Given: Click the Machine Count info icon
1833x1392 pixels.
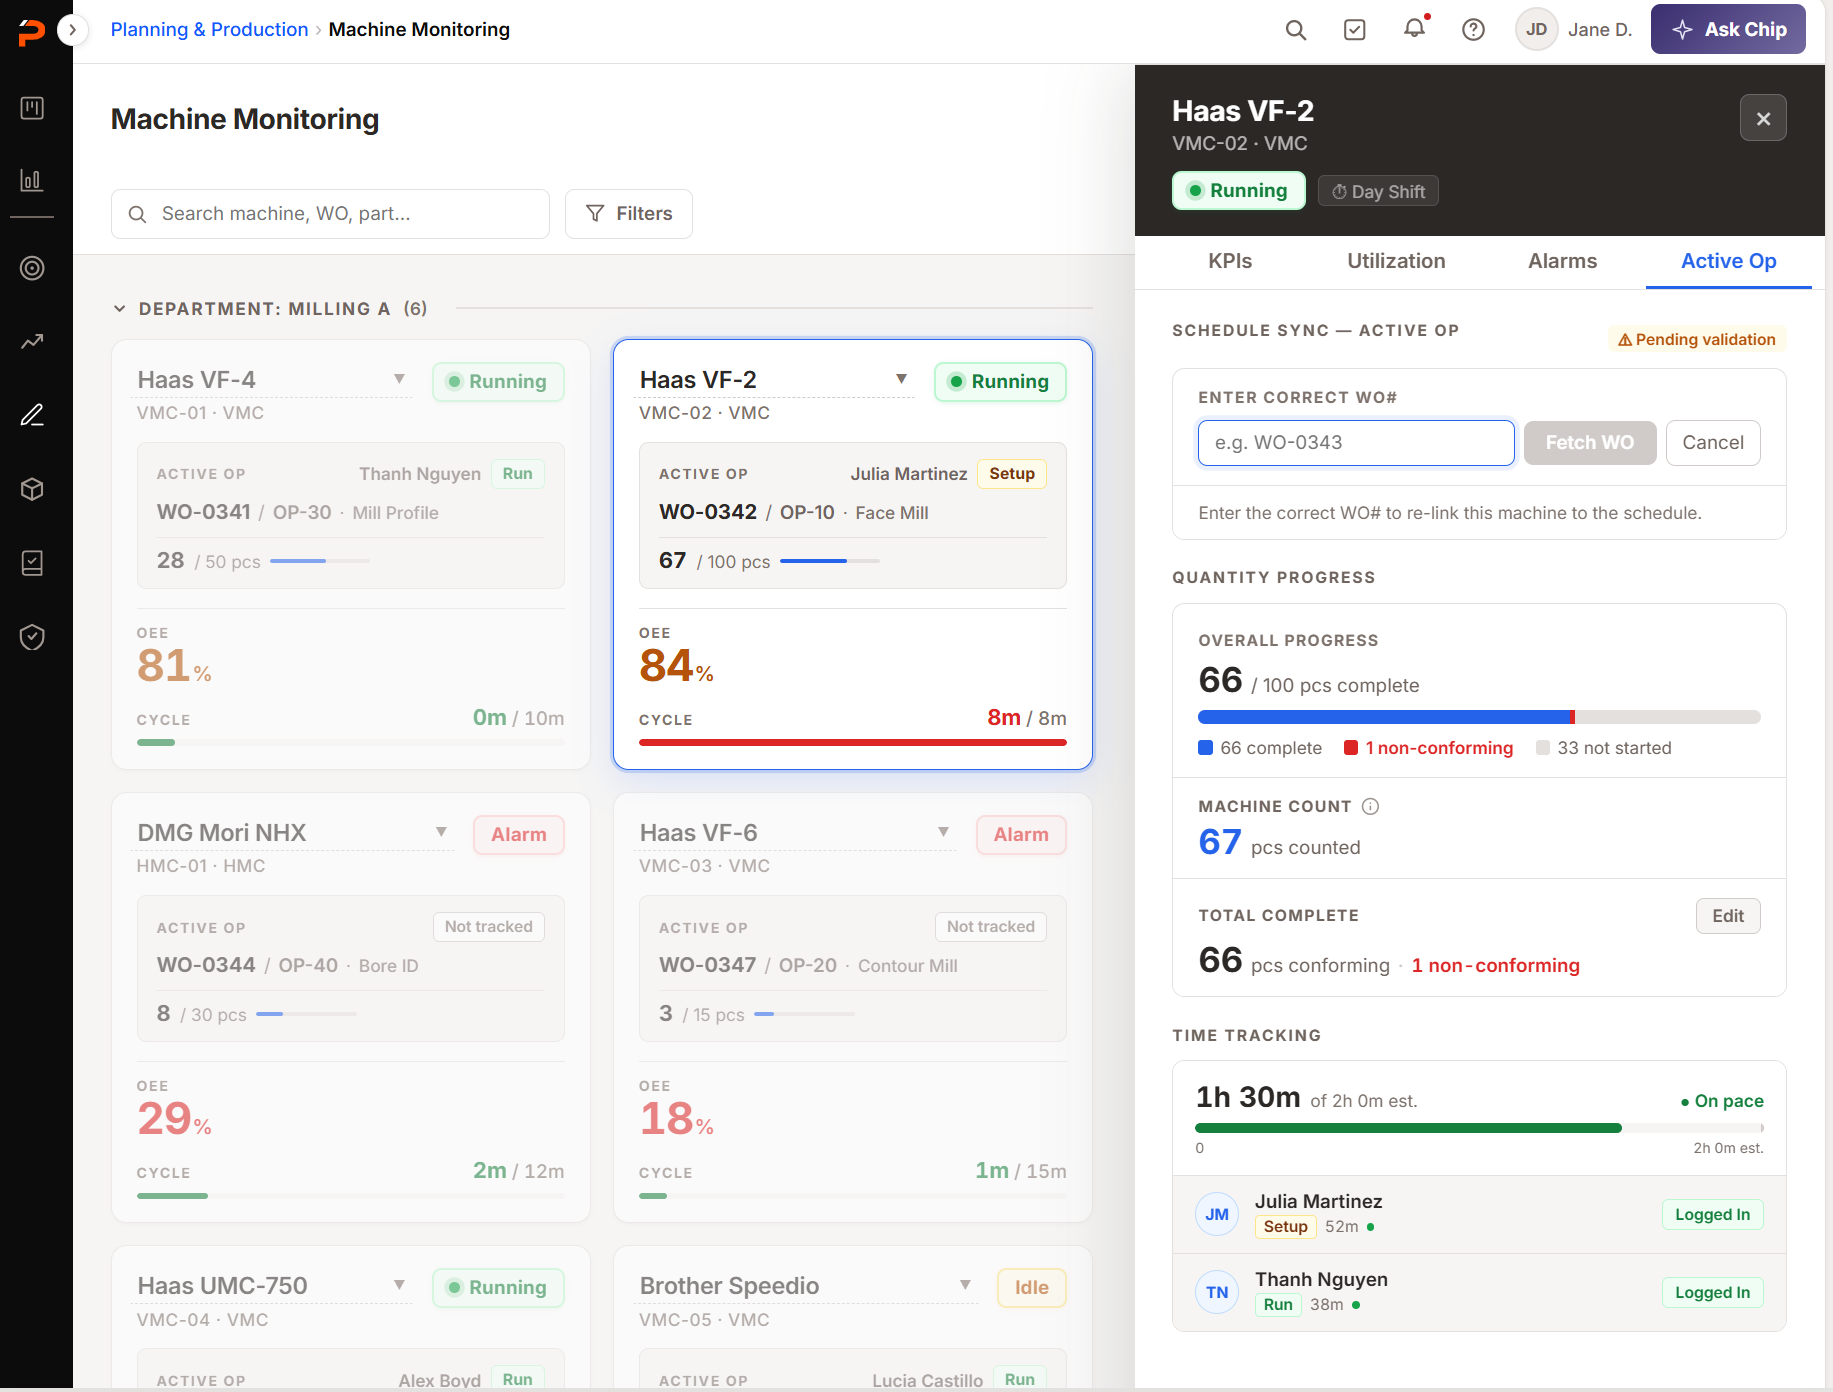Looking at the screenshot, I should (1371, 807).
